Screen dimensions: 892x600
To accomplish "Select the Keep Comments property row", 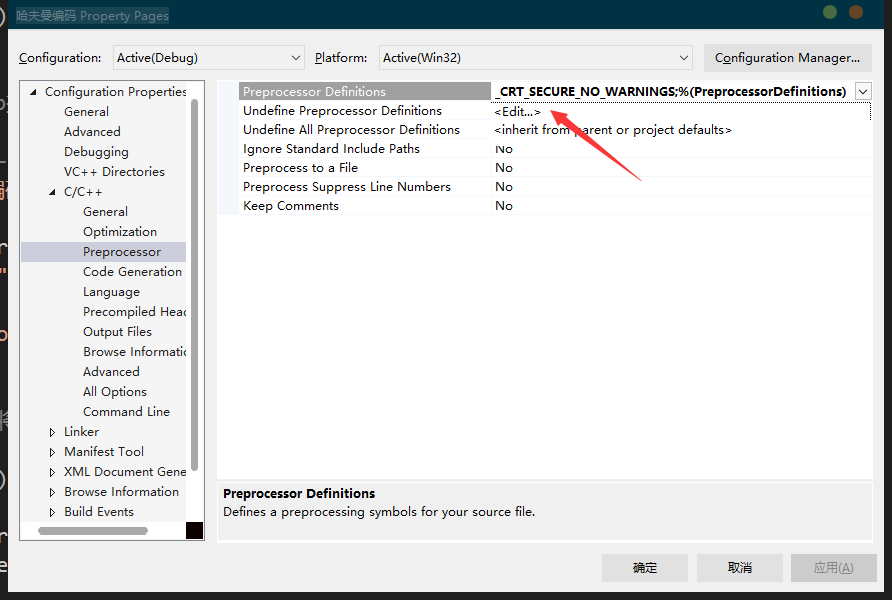I will point(365,206).
